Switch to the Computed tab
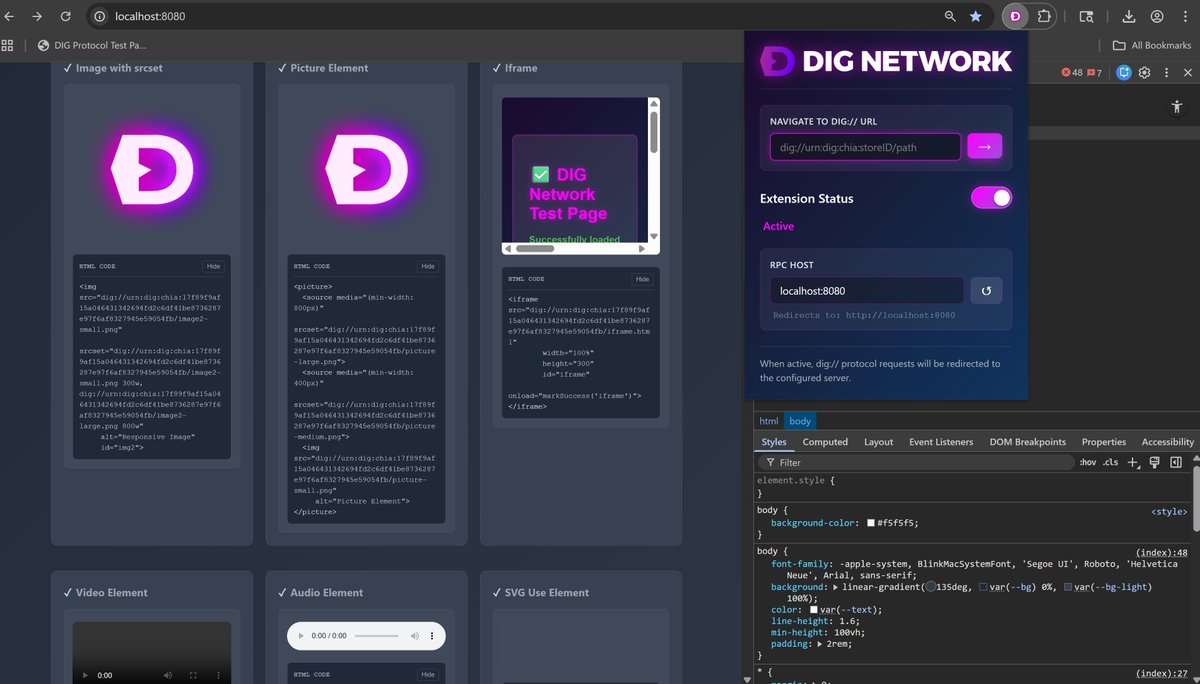This screenshot has height=684, width=1200. [825, 441]
